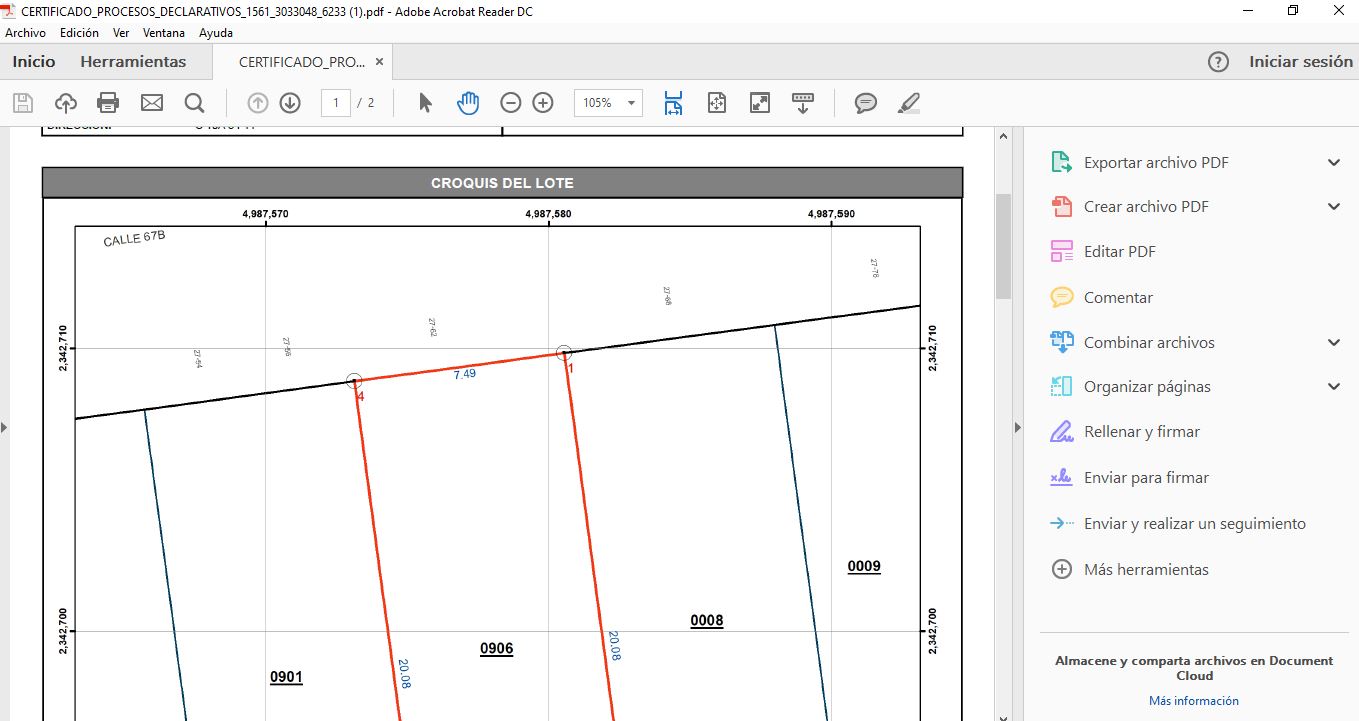Click the Print file icon
Image resolution: width=1359 pixels, height=721 pixels.
pyautogui.click(x=108, y=103)
